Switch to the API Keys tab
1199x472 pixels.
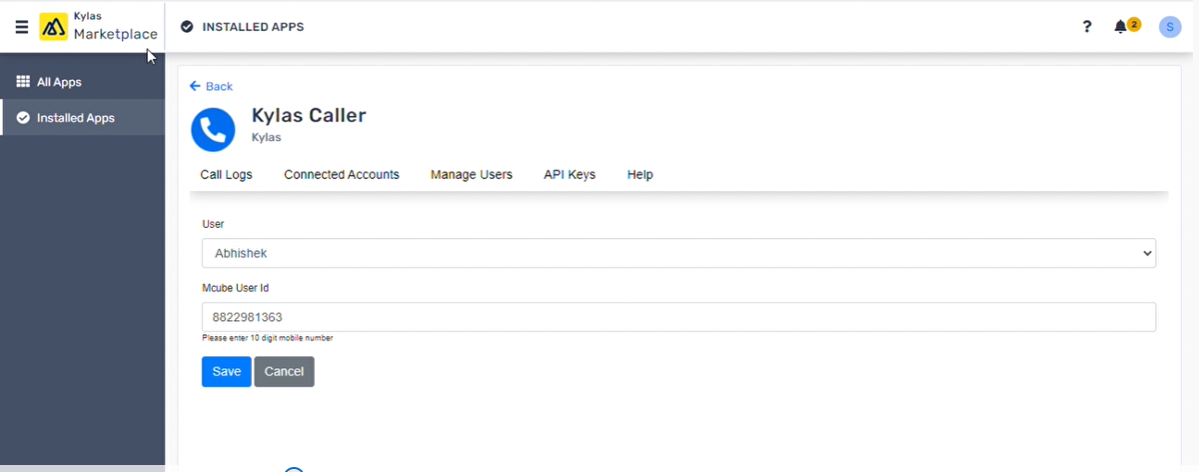point(570,174)
